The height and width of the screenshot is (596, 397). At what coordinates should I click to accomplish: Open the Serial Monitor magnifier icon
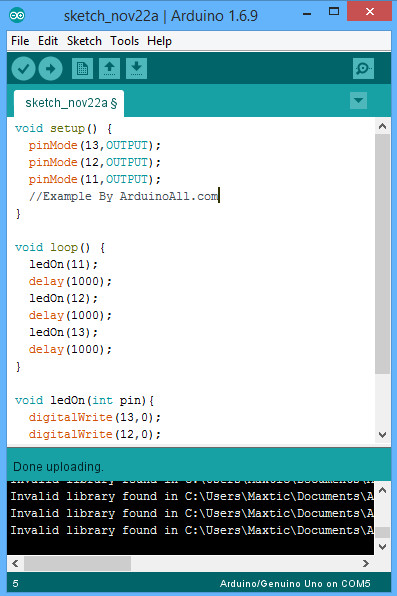(x=363, y=69)
